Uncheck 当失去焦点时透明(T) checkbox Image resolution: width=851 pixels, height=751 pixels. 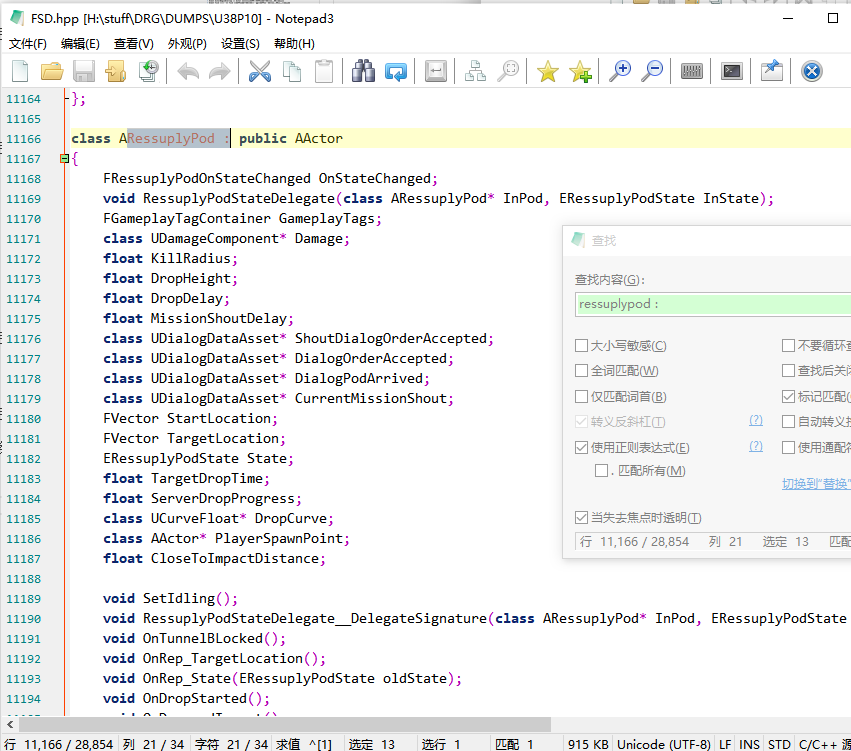(x=581, y=518)
